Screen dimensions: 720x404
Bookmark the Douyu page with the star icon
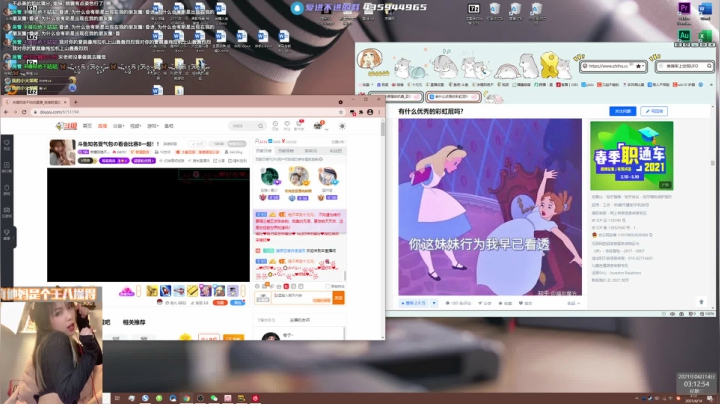coord(341,112)
